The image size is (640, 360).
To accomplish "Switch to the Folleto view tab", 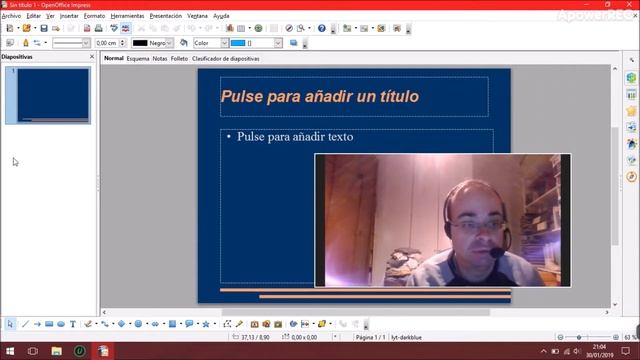I will tap(179, 59).
